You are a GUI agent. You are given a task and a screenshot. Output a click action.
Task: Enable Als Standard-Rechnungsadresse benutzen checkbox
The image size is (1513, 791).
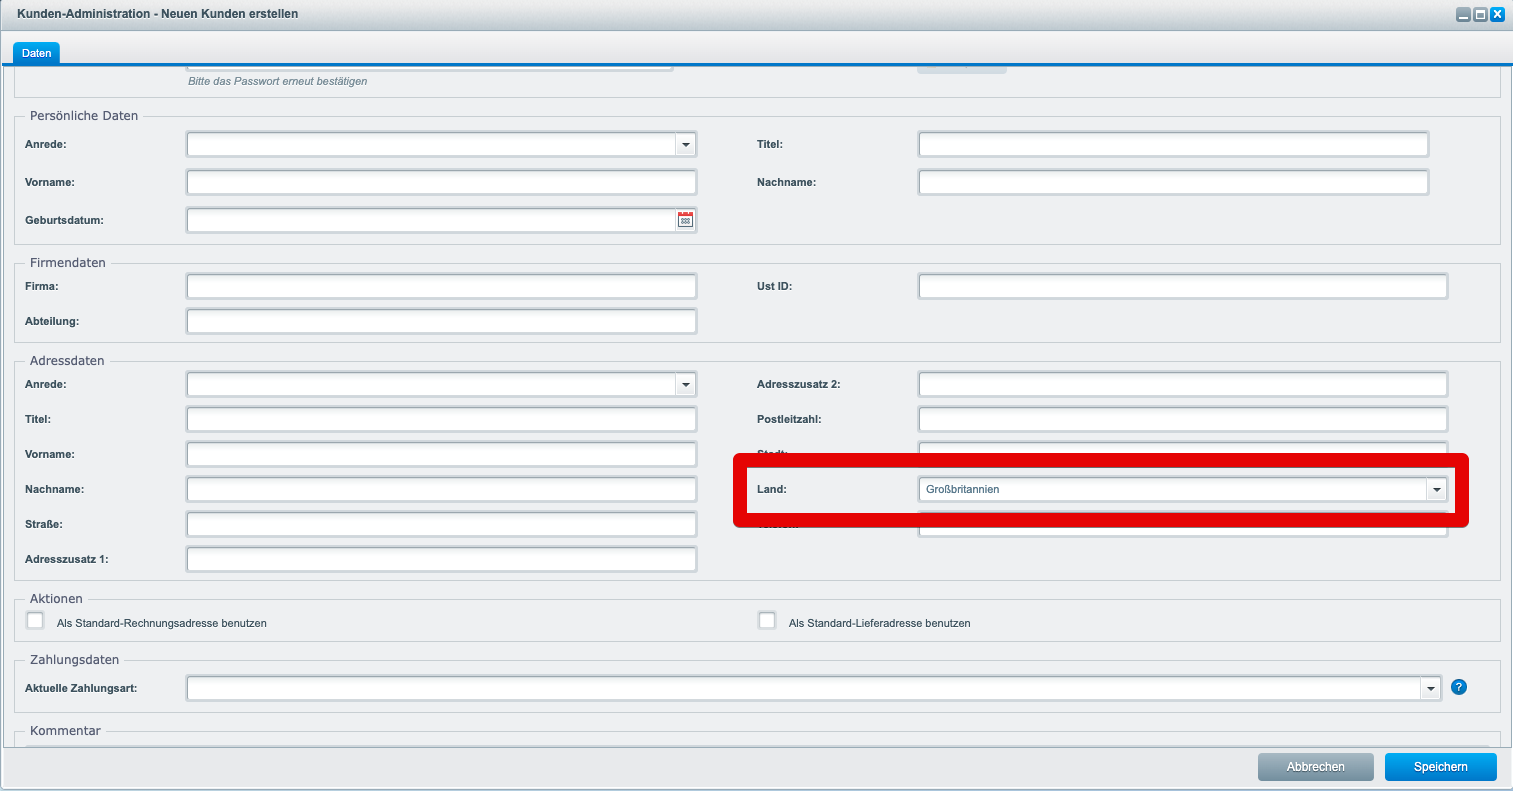tap(36, 621)
